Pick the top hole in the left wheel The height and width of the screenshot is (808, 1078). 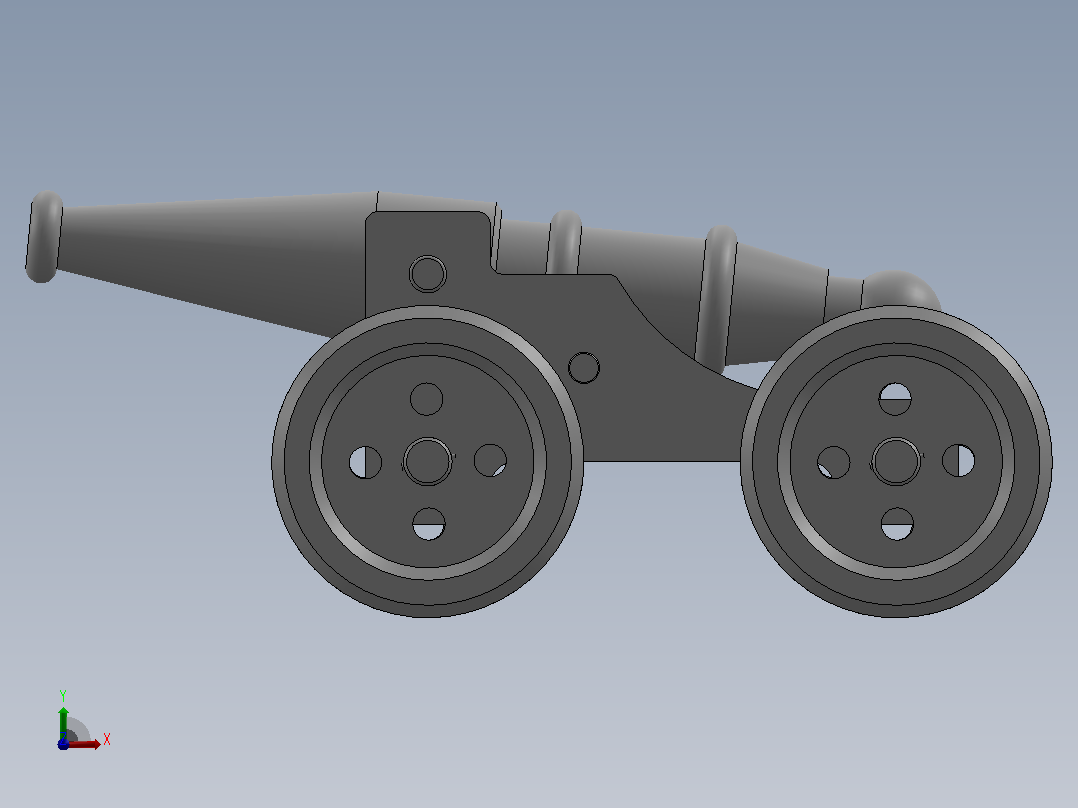pyautogui.click(x=426, y=399)
